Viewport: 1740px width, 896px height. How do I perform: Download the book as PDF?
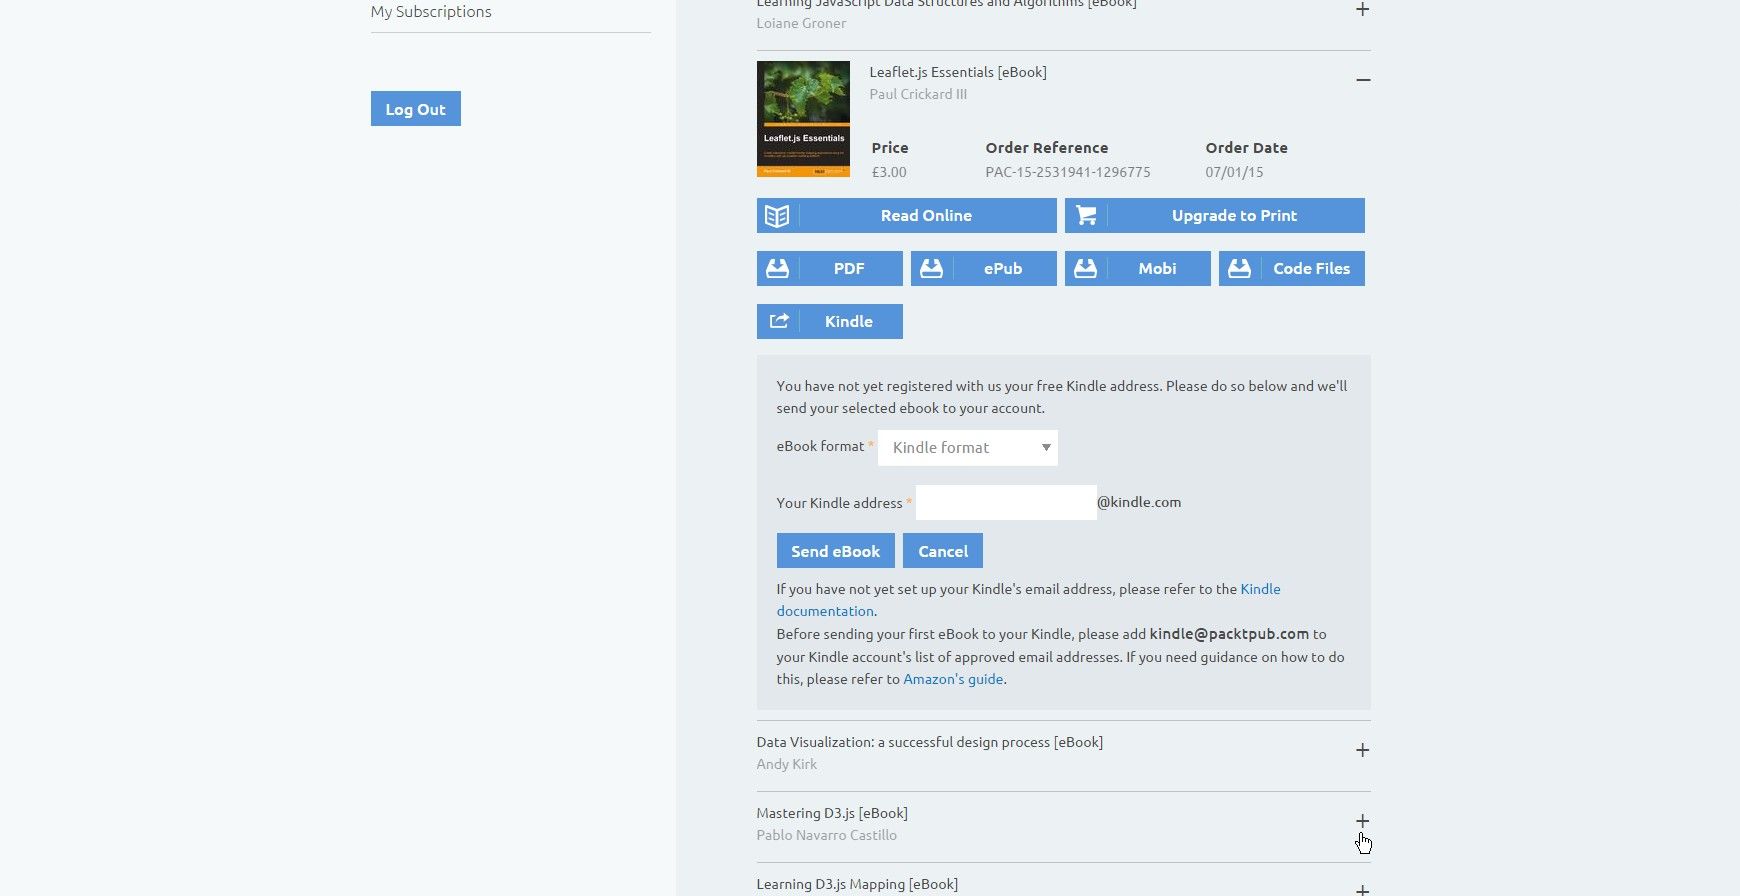pos(829,268)
